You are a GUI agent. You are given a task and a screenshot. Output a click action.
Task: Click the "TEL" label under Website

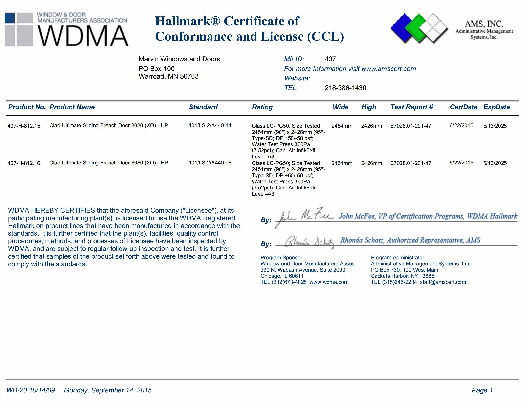click(290, 88)
